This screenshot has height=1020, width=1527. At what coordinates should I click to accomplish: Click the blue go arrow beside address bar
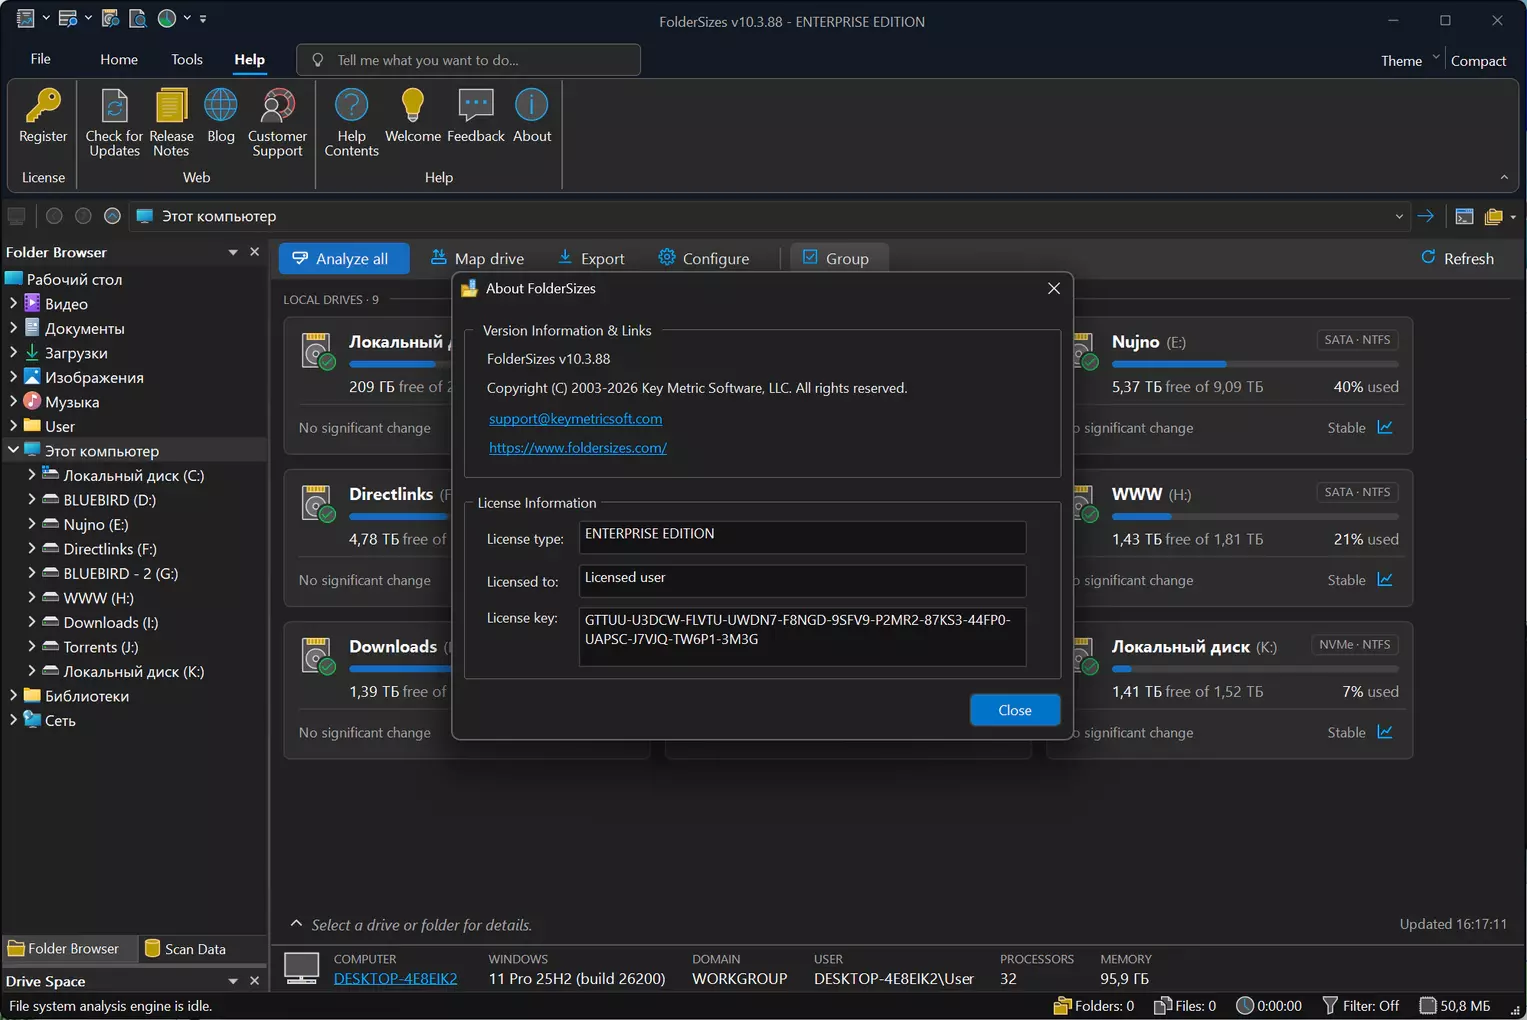tap(1426, 216)
